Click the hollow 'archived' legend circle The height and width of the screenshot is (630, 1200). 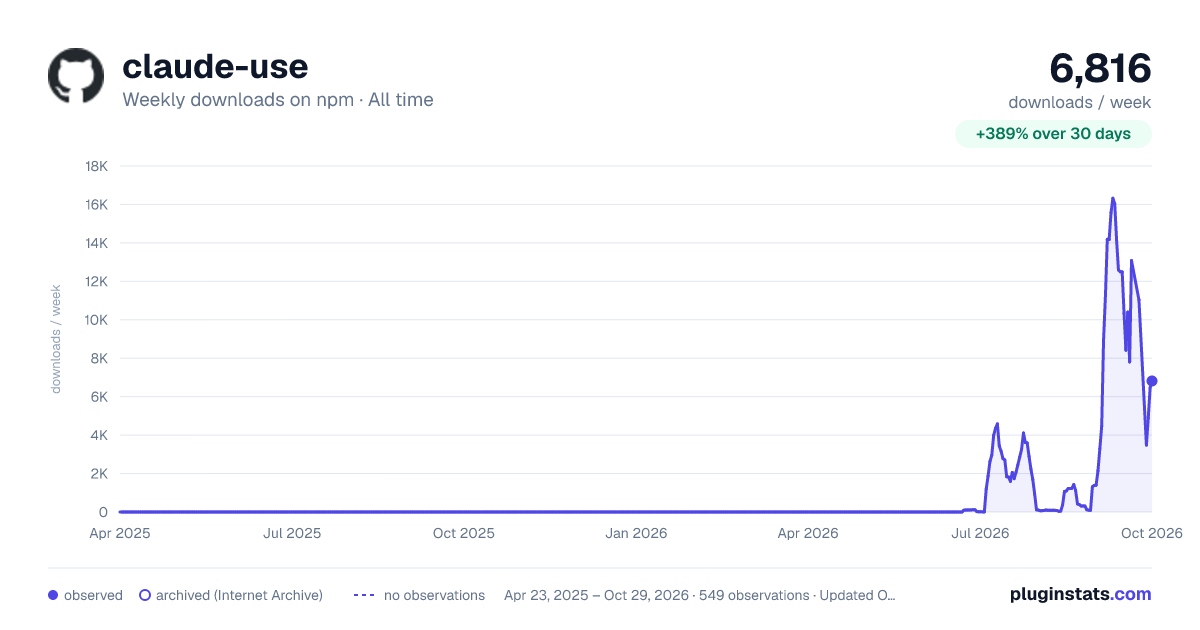(145, 595)
